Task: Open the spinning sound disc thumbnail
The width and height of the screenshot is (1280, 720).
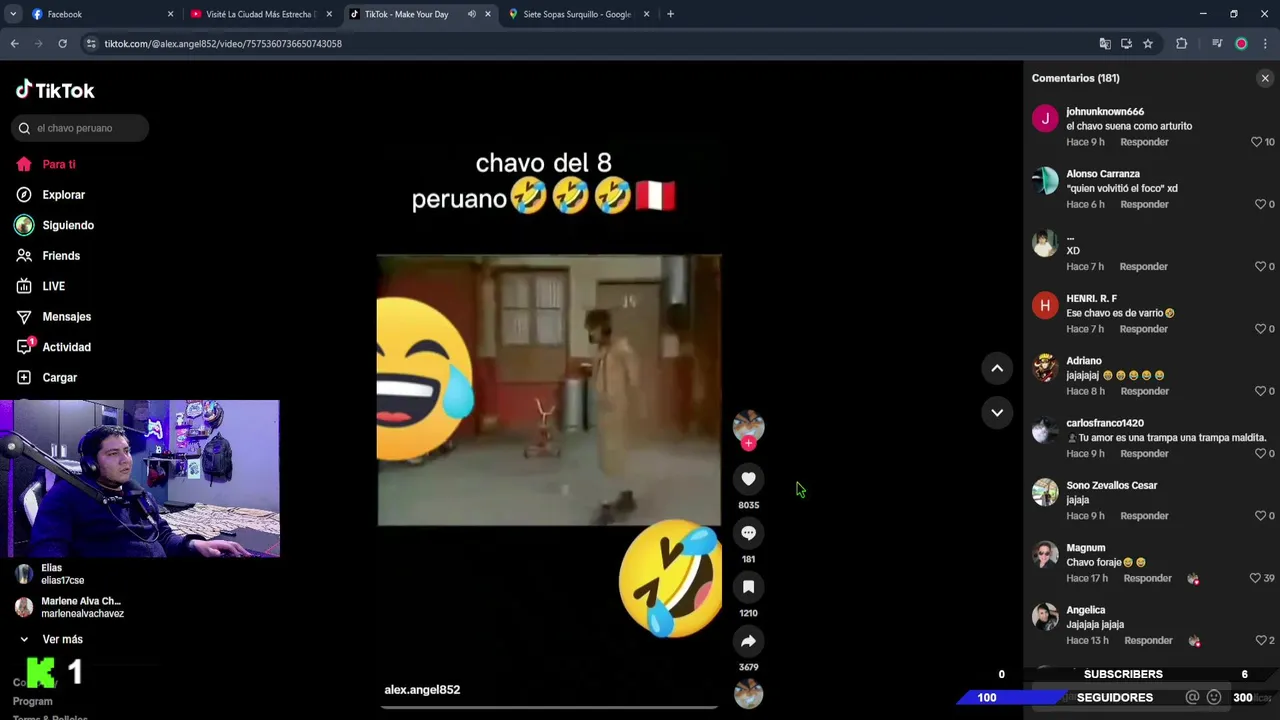Action: 748,693
